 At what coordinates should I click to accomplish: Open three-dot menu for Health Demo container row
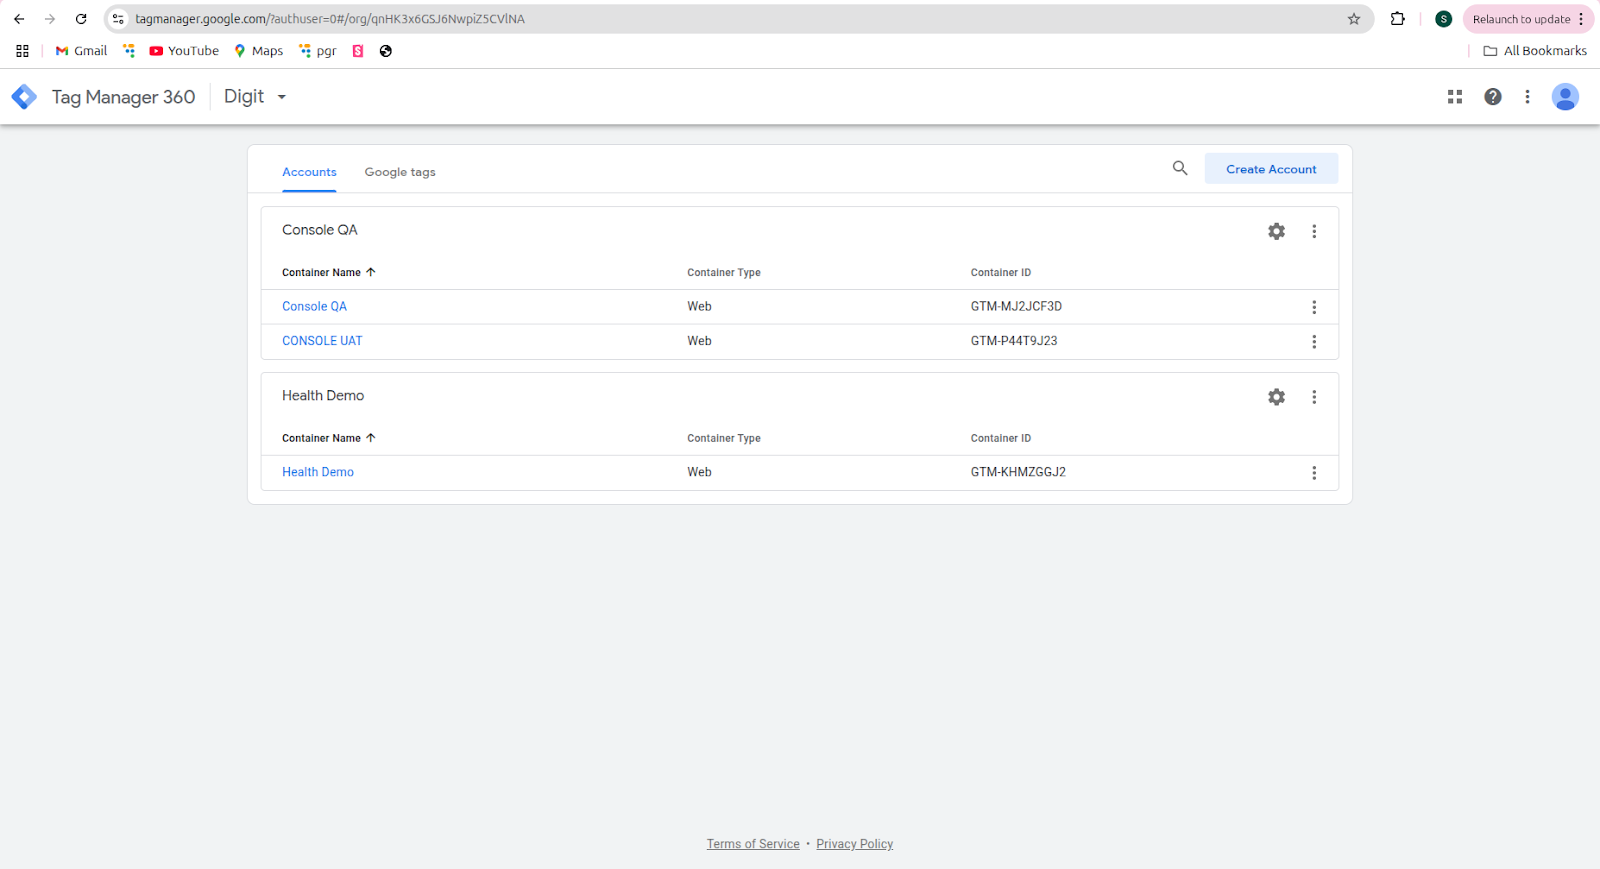(x=1314, y=473)
